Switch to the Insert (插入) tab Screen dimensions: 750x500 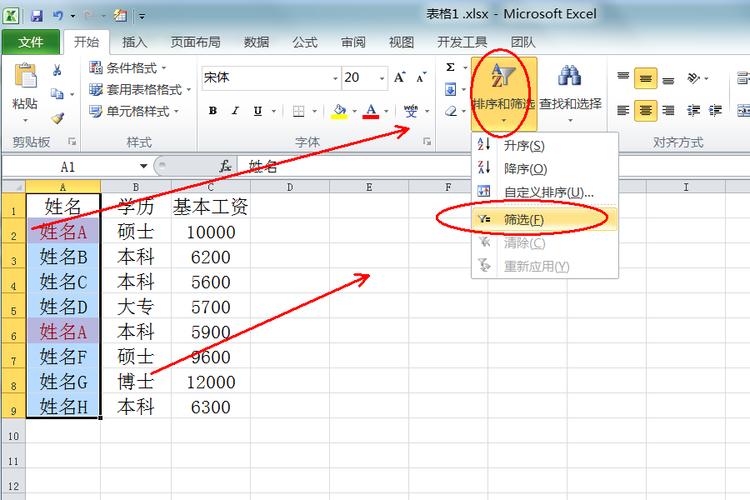(134, 42)
